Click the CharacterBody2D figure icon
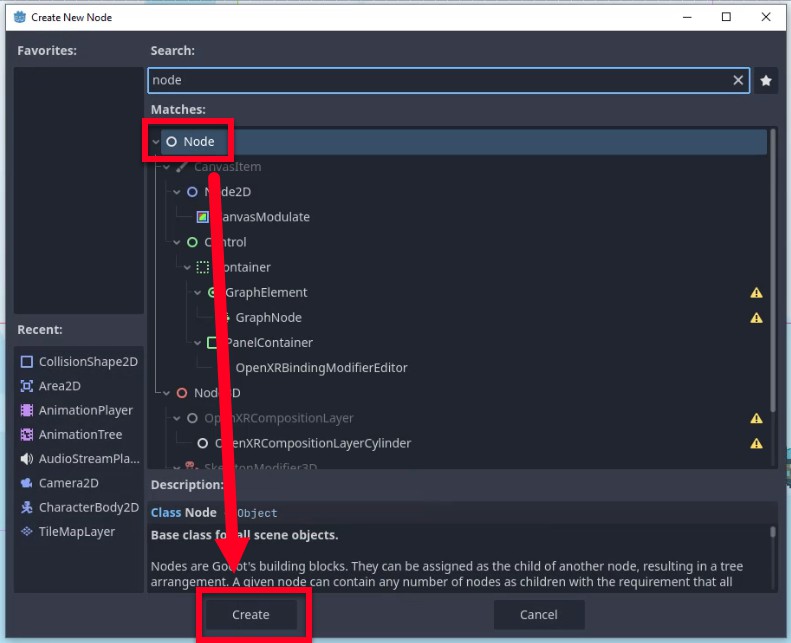This screenshot has height=643, width=791. [27, 507]
